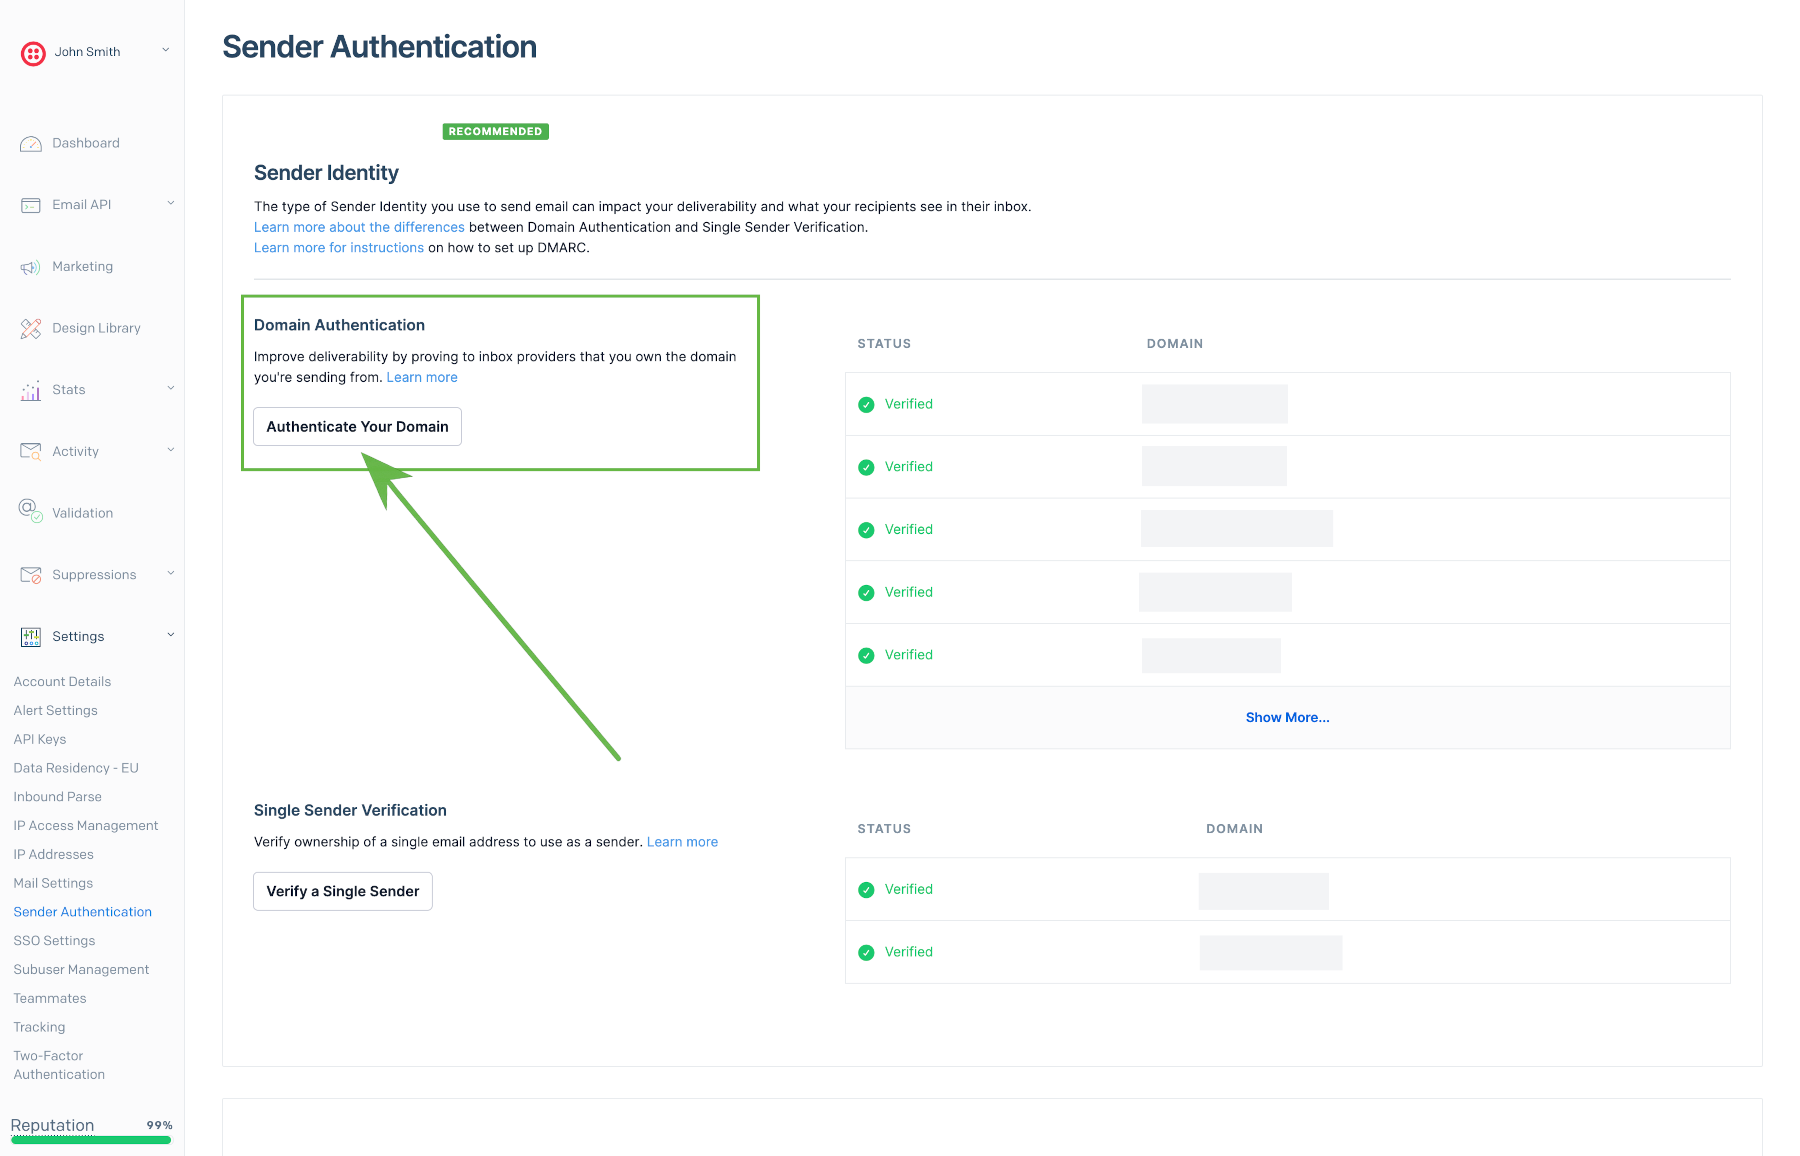Screen dimensions: 1800x1156
Task: Open IP Access Management
Action: 86,826
